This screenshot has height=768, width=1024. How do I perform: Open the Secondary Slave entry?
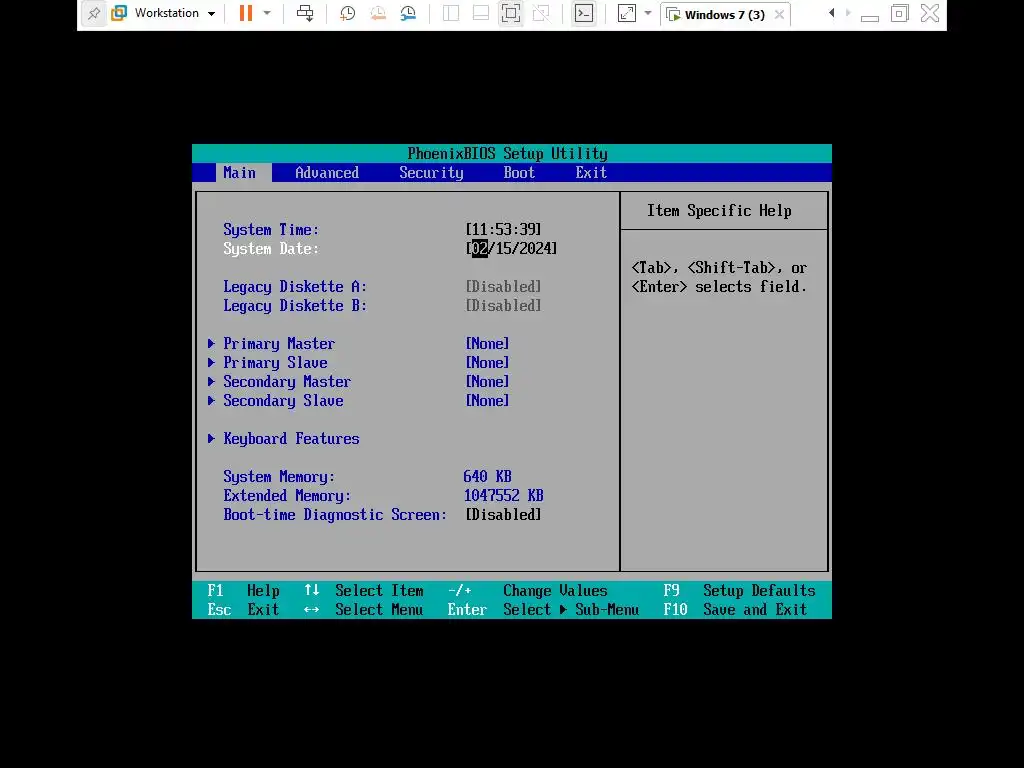click(x=283, y=400)
